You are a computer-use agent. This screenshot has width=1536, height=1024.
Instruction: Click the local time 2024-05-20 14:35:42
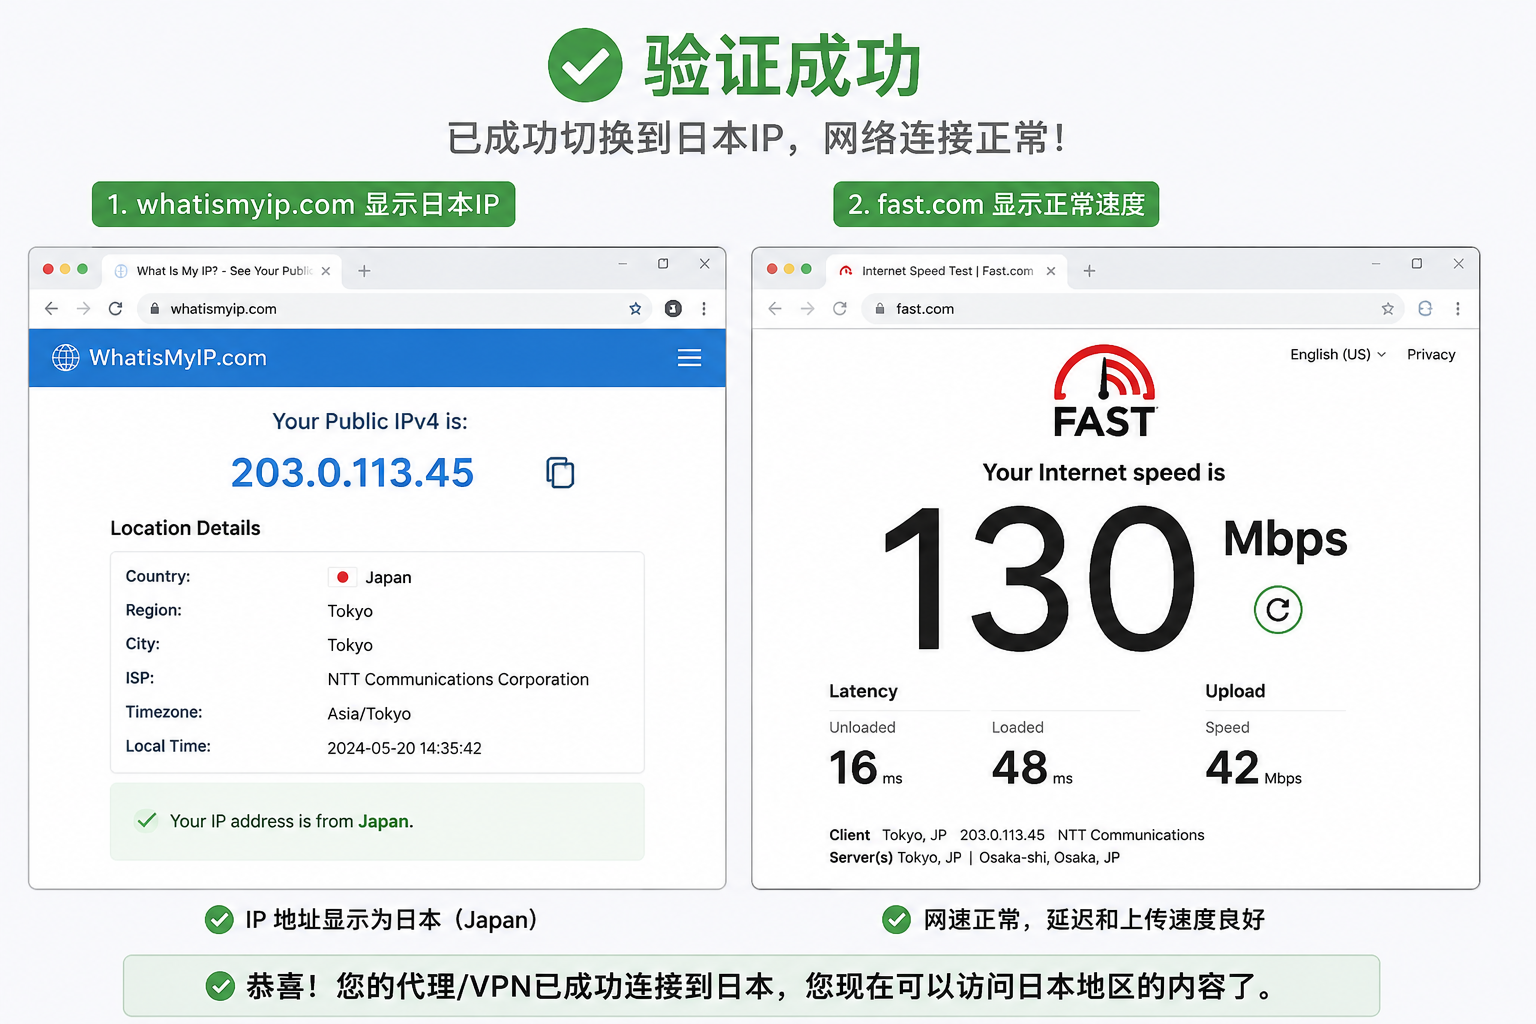(404, 748)
